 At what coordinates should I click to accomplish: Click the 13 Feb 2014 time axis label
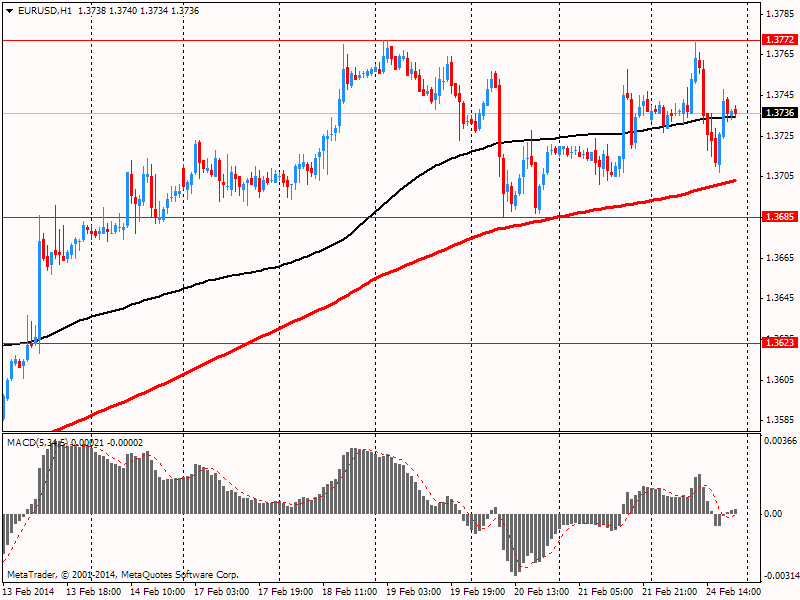(28, 591)
